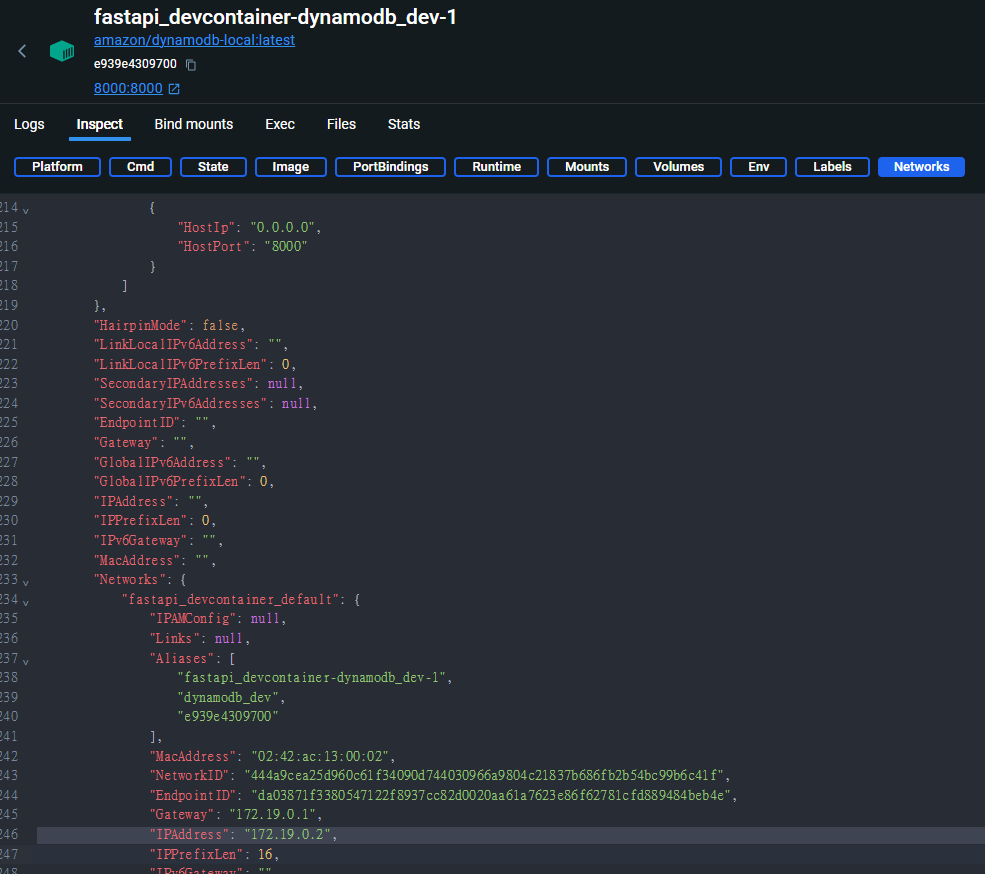Click the "IPPrefixLen": 16 line
985x874 pixels.
coord(214,855)
